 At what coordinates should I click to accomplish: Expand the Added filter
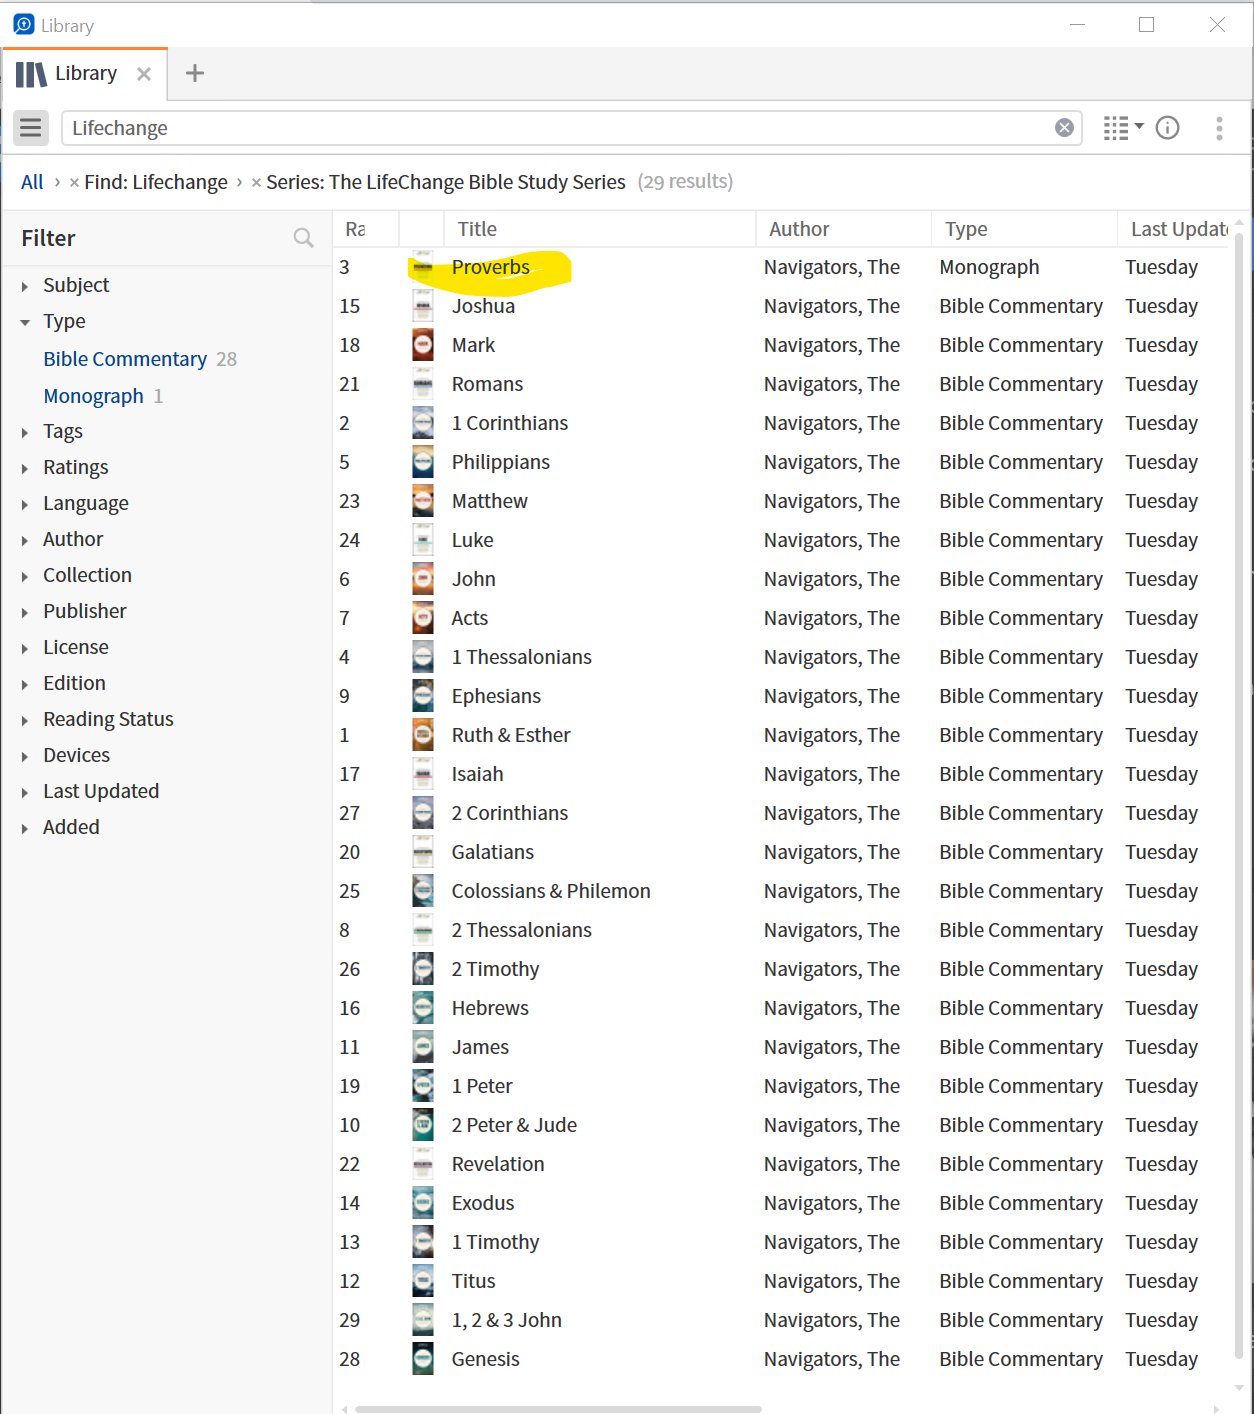pos(25,829)
